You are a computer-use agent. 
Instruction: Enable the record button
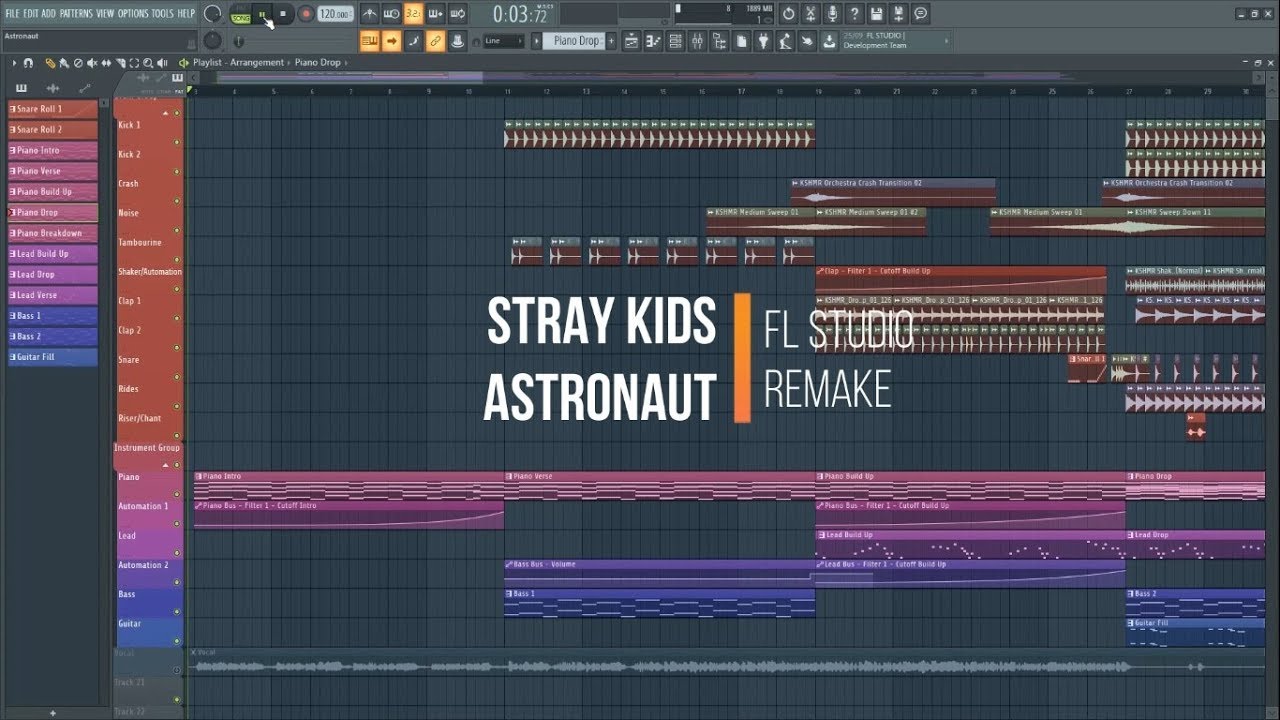pos(305,14)
